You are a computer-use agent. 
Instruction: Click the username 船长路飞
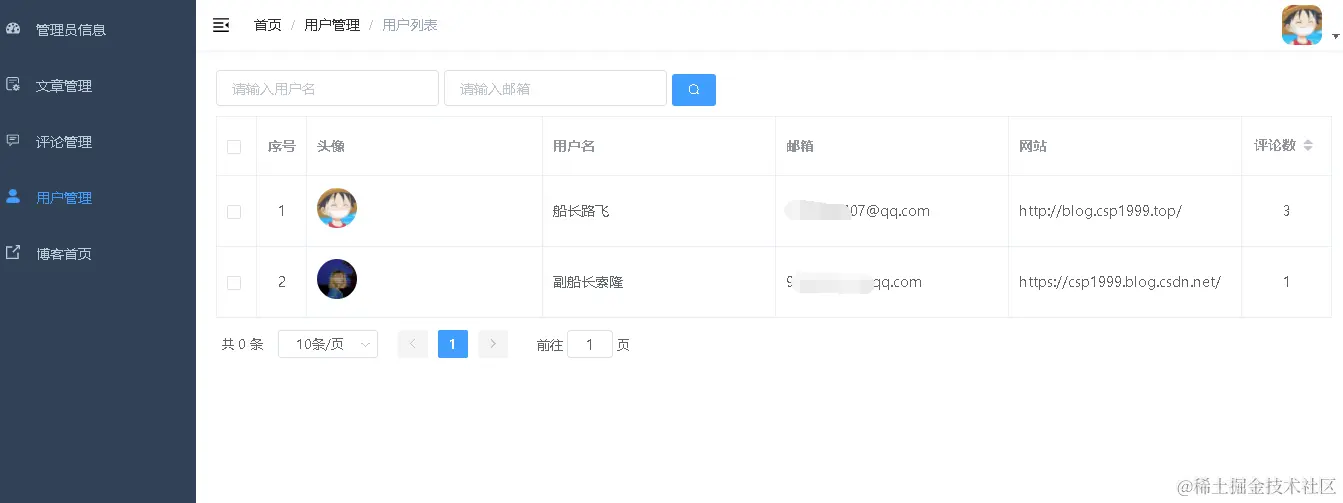click(x=581, y=211)
